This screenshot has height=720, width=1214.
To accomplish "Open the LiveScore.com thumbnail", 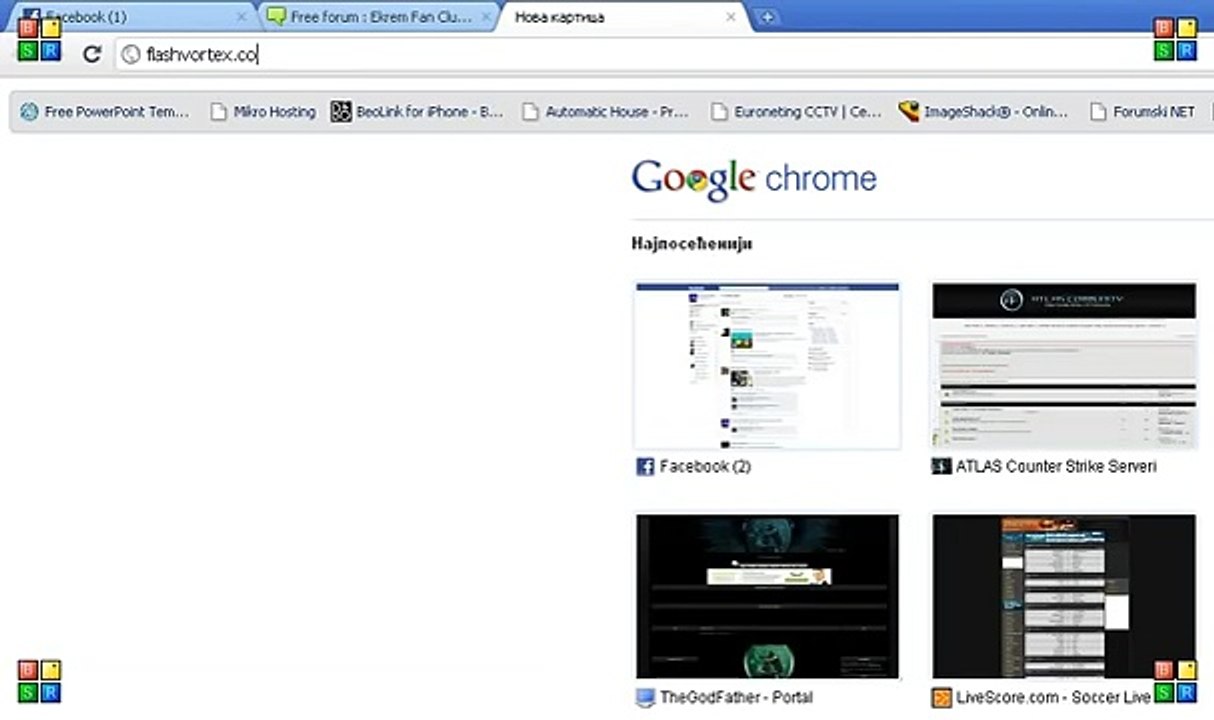I will [x=1064, y=596].
